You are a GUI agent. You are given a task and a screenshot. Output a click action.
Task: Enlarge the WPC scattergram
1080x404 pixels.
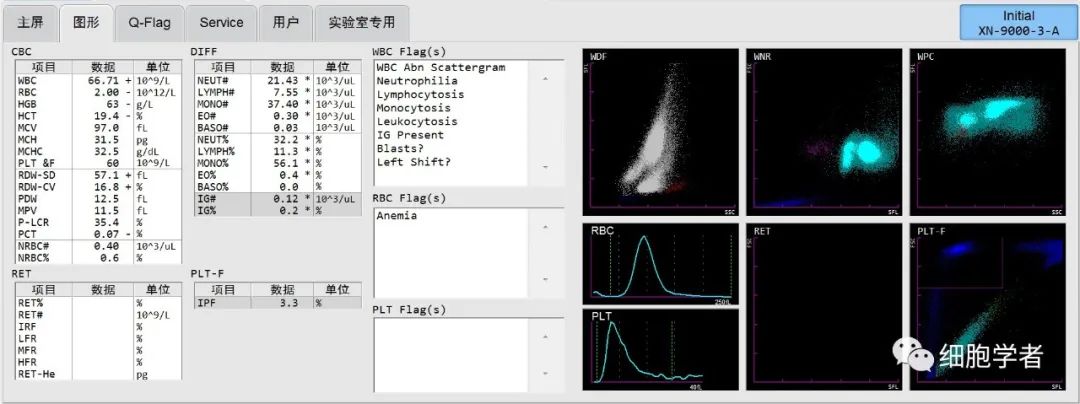[x=987, y=131]
